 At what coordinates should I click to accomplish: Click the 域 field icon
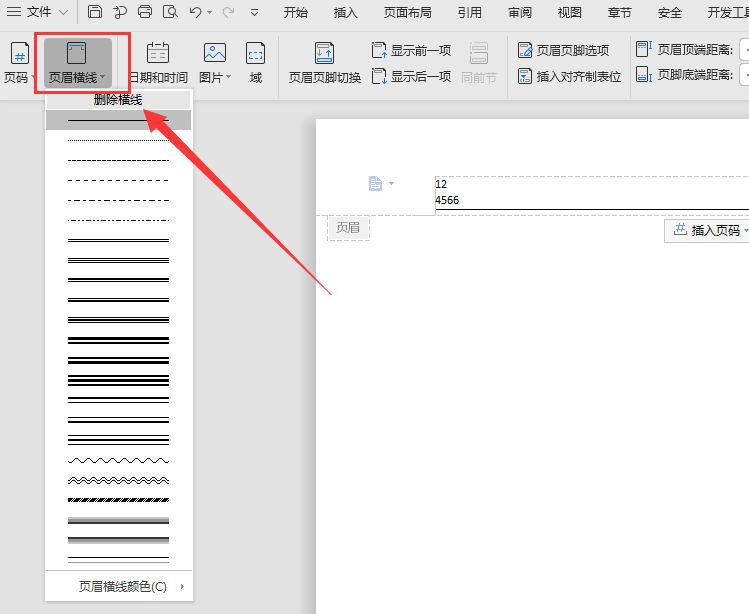tap(256, 62)
